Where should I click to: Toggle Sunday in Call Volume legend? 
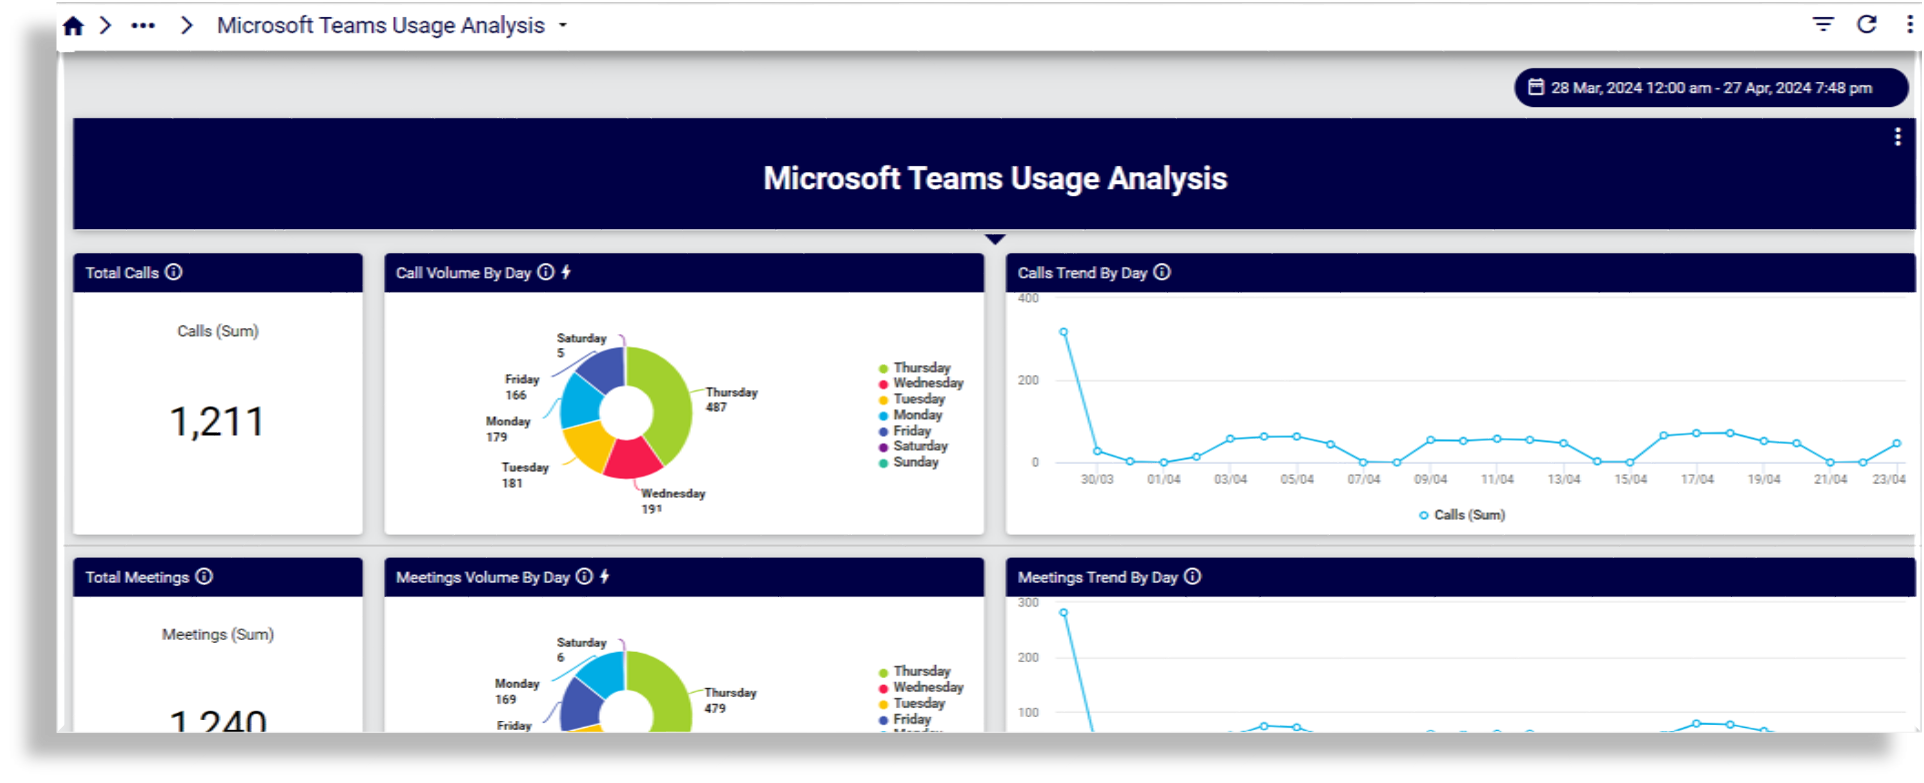coord(909,462)
